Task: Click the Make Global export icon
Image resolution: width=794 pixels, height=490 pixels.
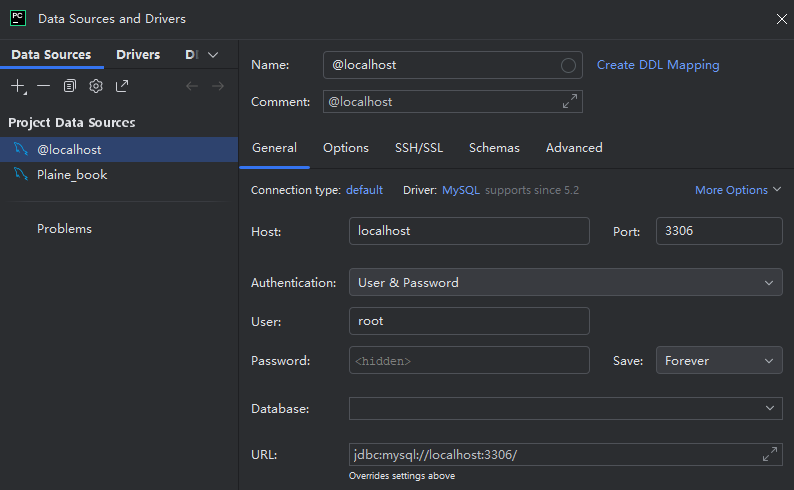Action: point(122,86)
